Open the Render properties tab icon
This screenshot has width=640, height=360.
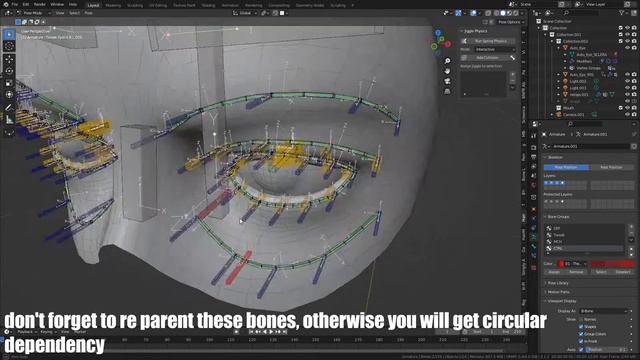point(533,147)
